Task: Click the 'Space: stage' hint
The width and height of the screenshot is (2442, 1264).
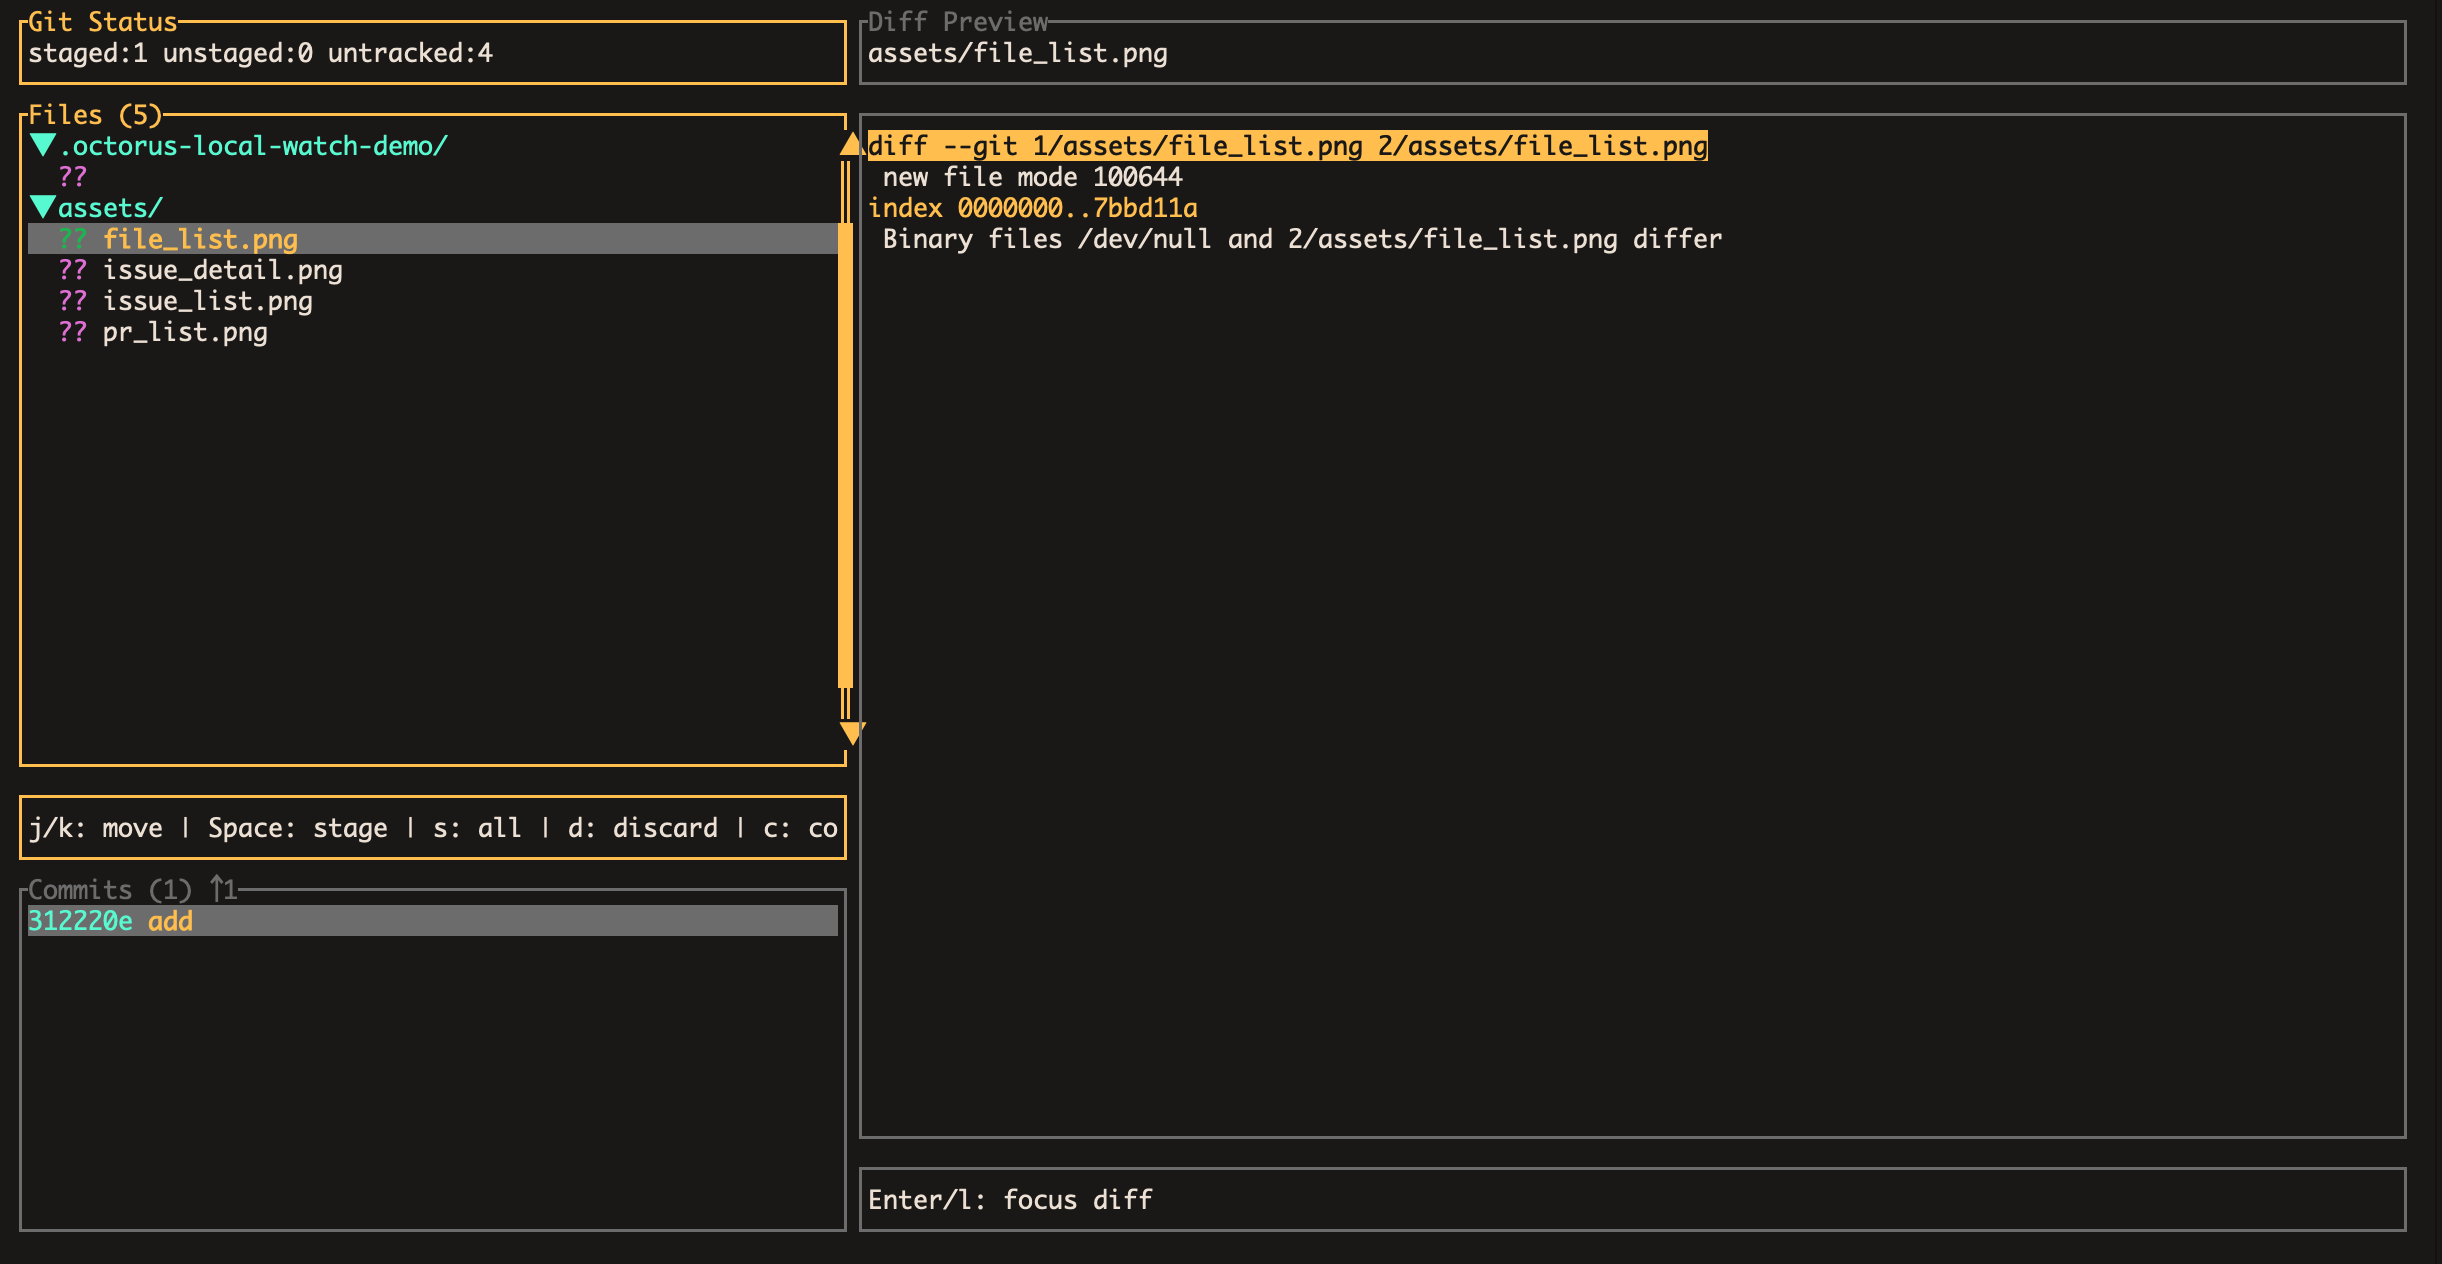Action: click(297, 828)
